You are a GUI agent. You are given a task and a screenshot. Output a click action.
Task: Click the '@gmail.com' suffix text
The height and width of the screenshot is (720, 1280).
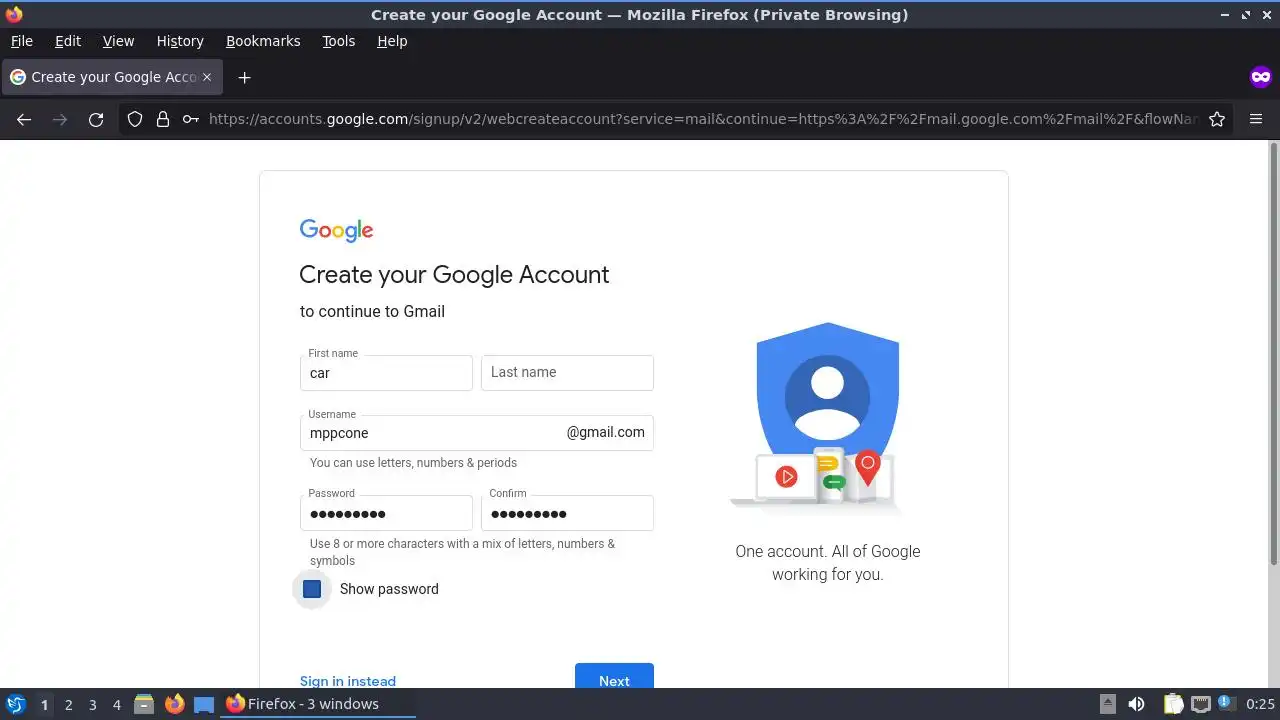pyautogui.click(x=606, y=432)
